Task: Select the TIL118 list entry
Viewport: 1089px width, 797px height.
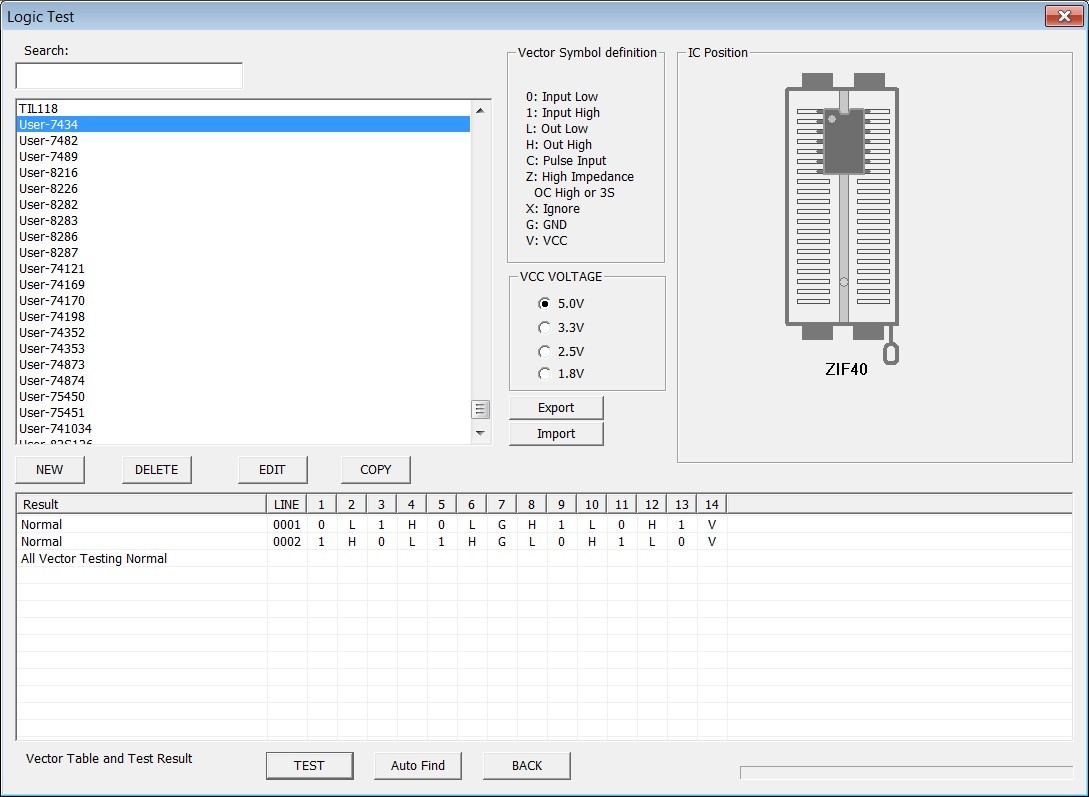Action: tap(243, 108)
